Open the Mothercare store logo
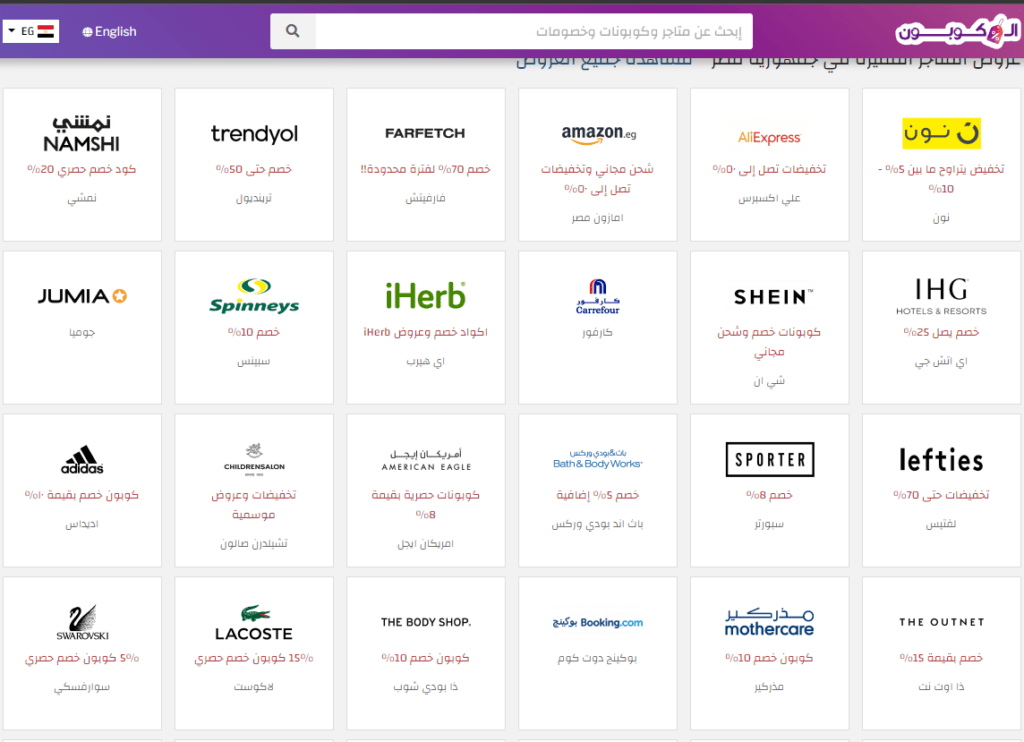This screenshot has width=1024, height=742. click(769, 622)
